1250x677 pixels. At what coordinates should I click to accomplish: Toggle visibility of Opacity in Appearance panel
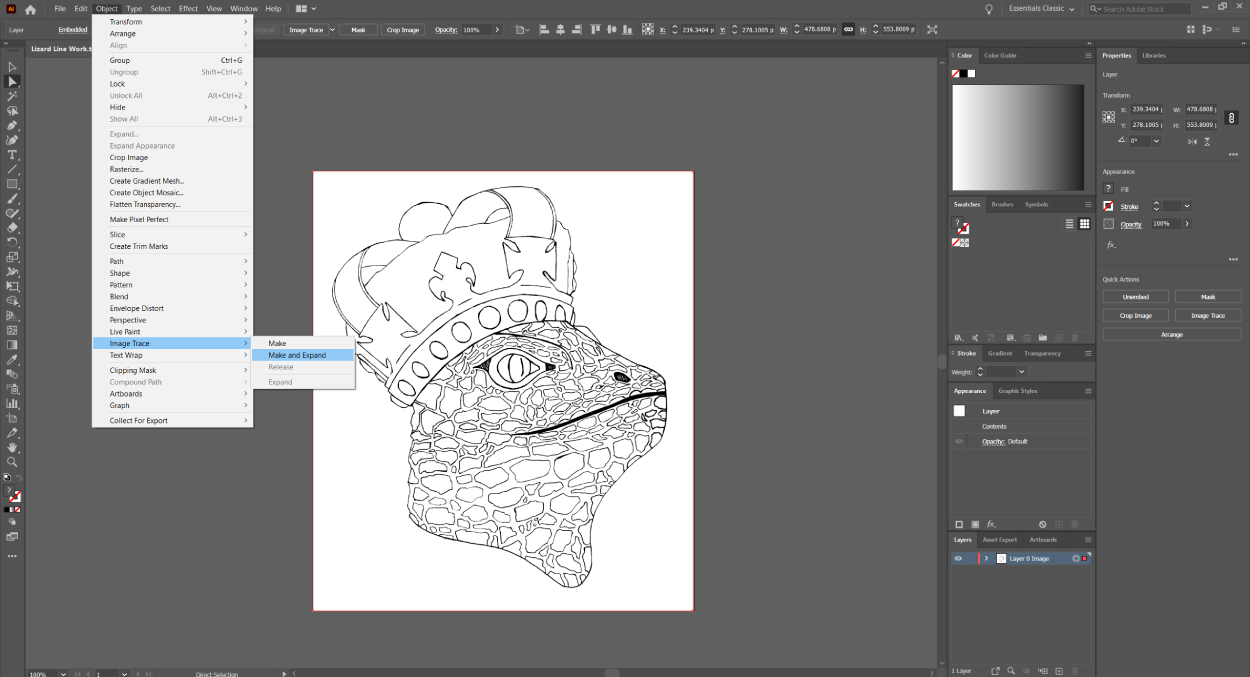[959, 441]
